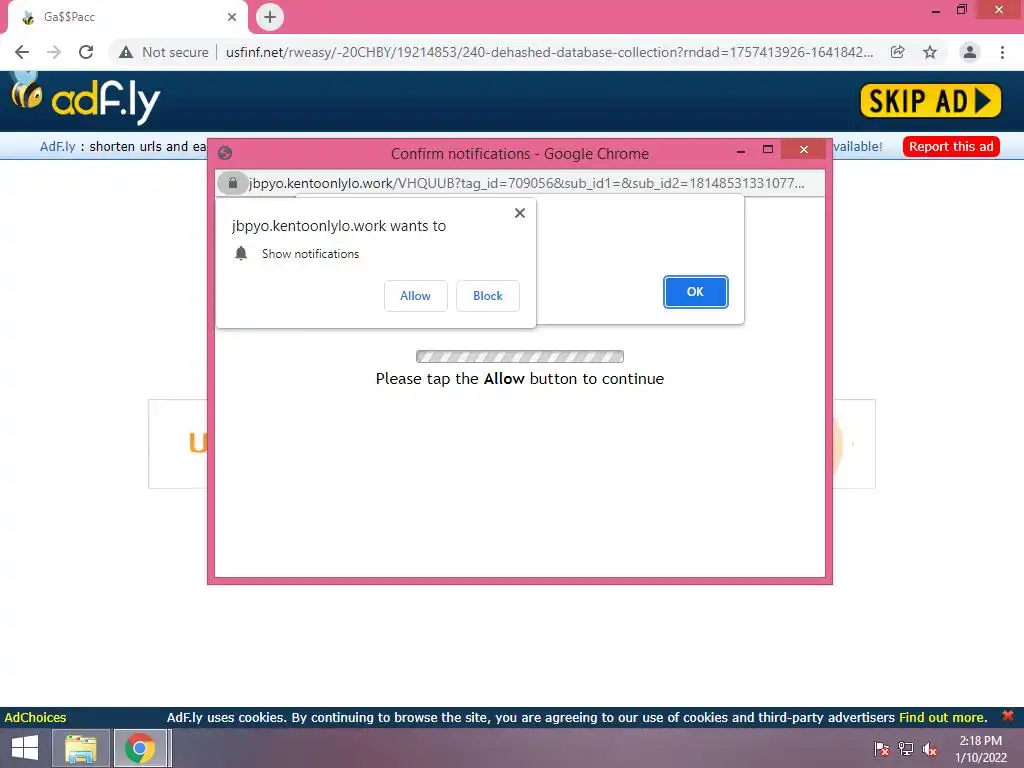Click the AdChoices link
Screen dimensions: 1024x768
35,717
